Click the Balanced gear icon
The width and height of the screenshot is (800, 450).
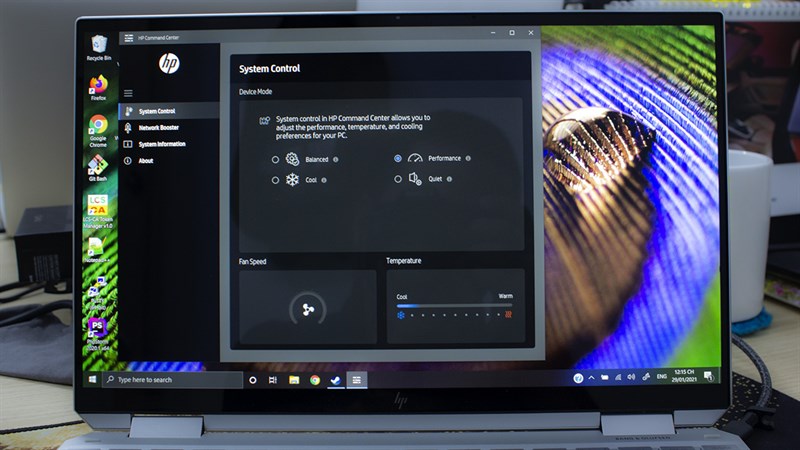click(292, 159)
